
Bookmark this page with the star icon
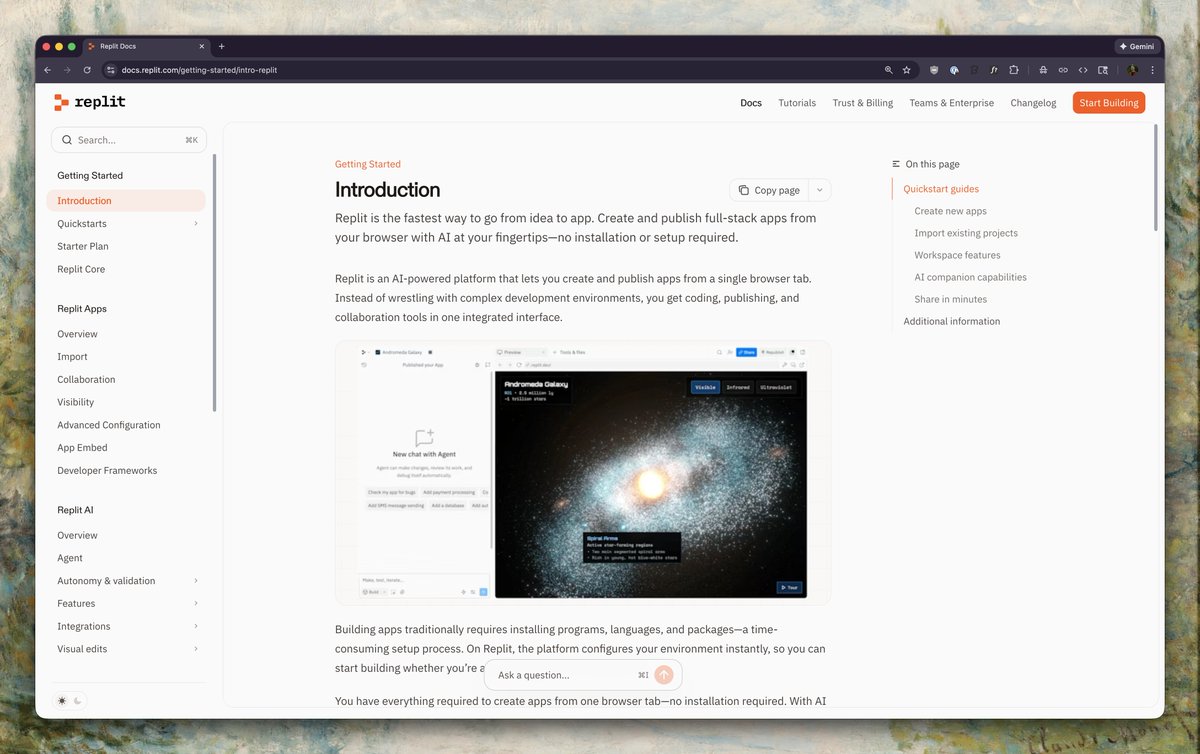pyautogui.click(x=906, y=70)
